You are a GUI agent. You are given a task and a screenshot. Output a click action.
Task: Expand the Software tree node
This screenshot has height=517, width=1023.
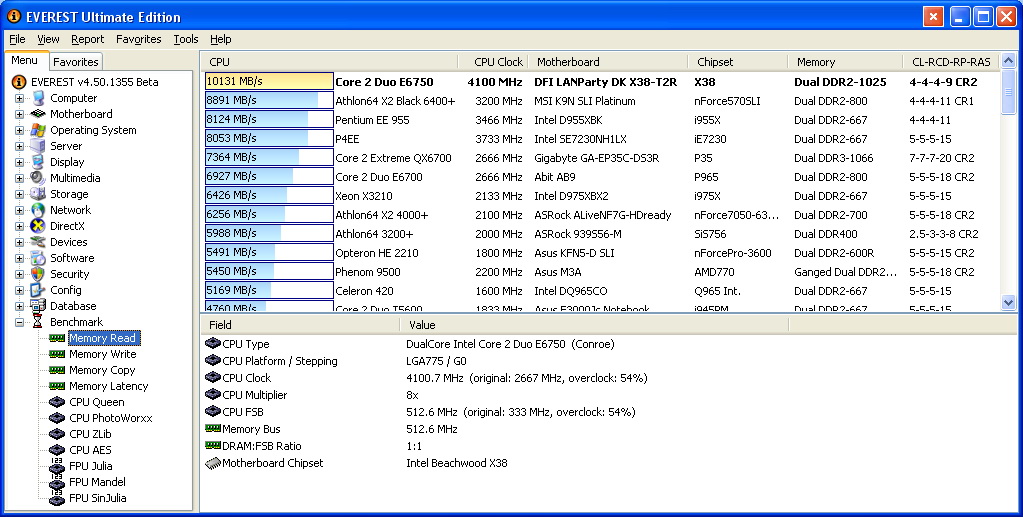20,258
